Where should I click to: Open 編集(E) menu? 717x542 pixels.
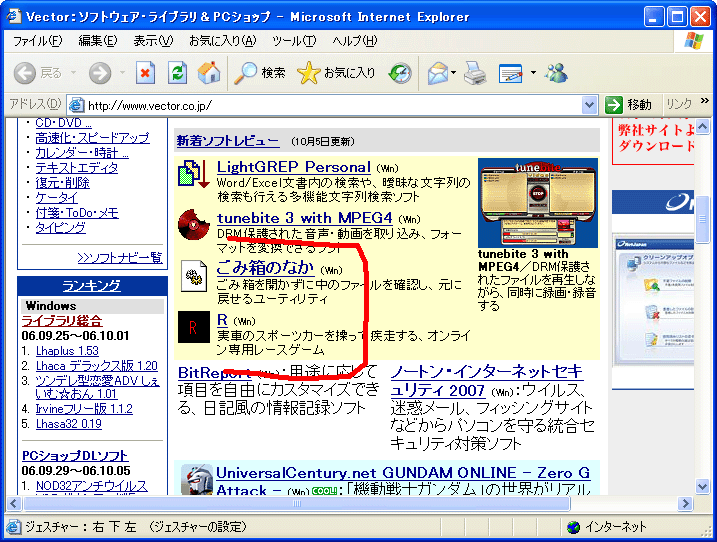tap(98, 41)
